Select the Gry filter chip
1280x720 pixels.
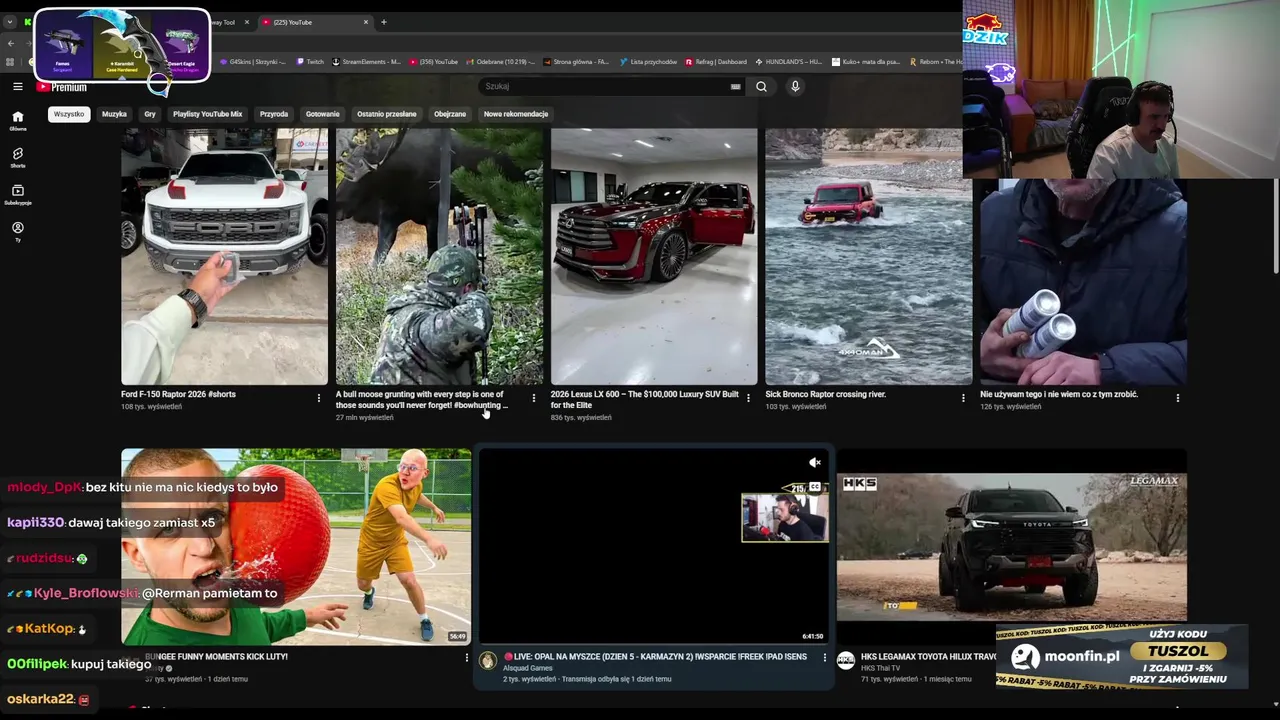click(x=150, y=114)
